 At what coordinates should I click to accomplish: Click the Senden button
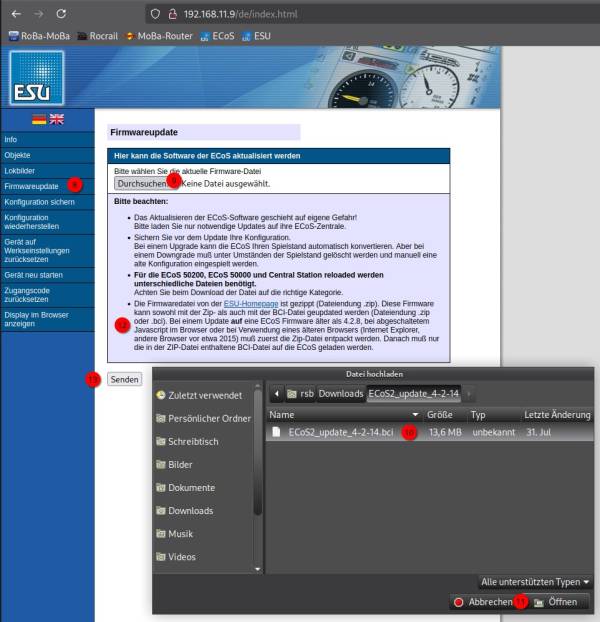click(125, 379)
